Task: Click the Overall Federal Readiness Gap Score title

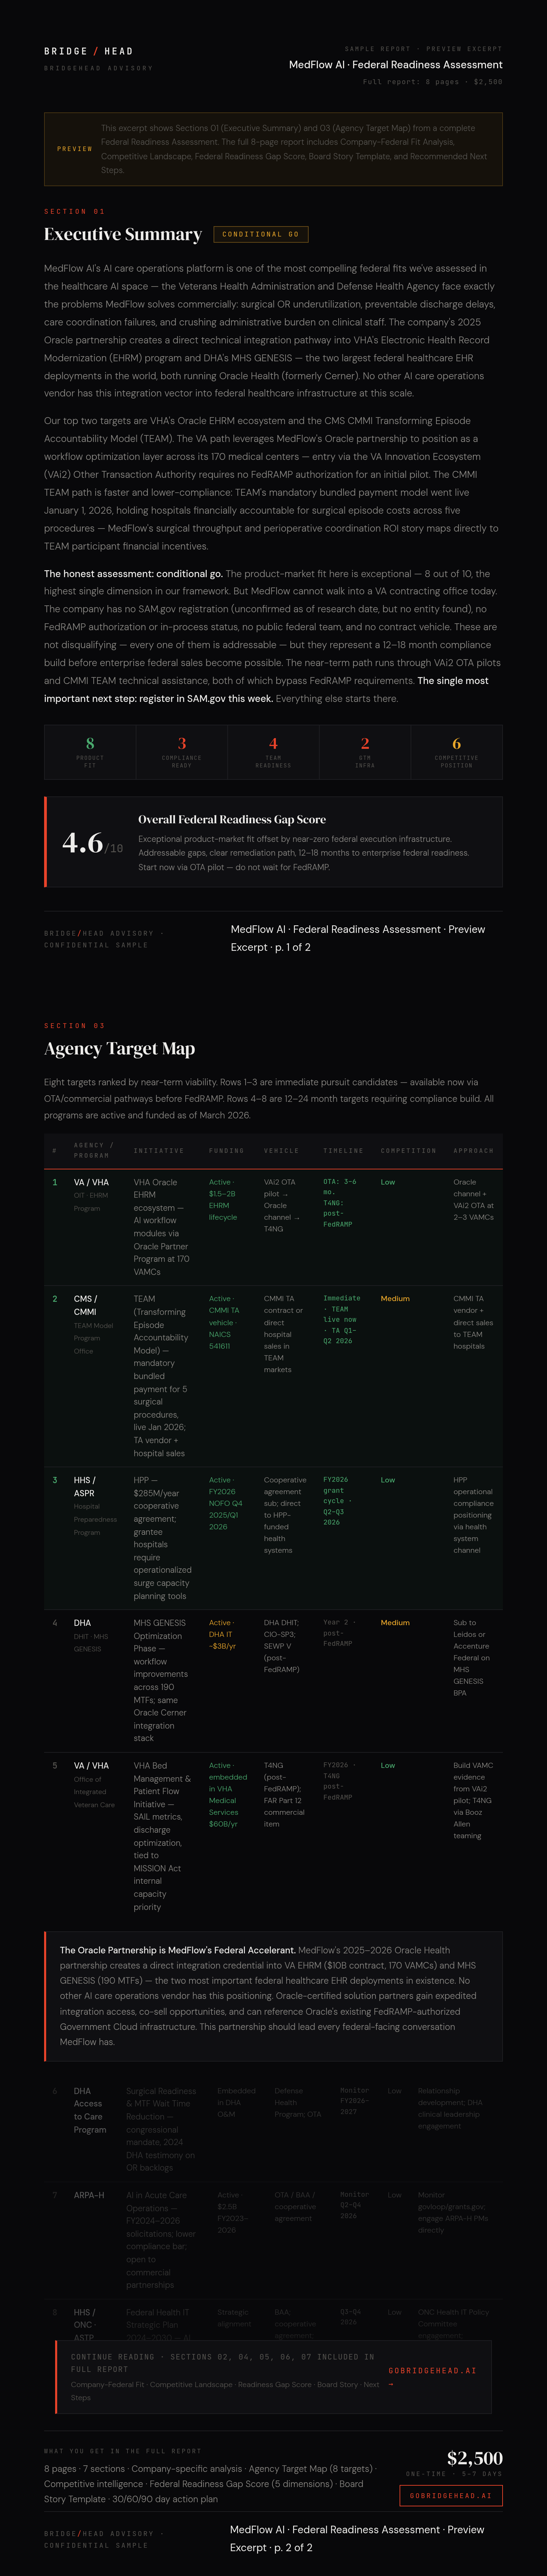Action: [x=232, y=819]
